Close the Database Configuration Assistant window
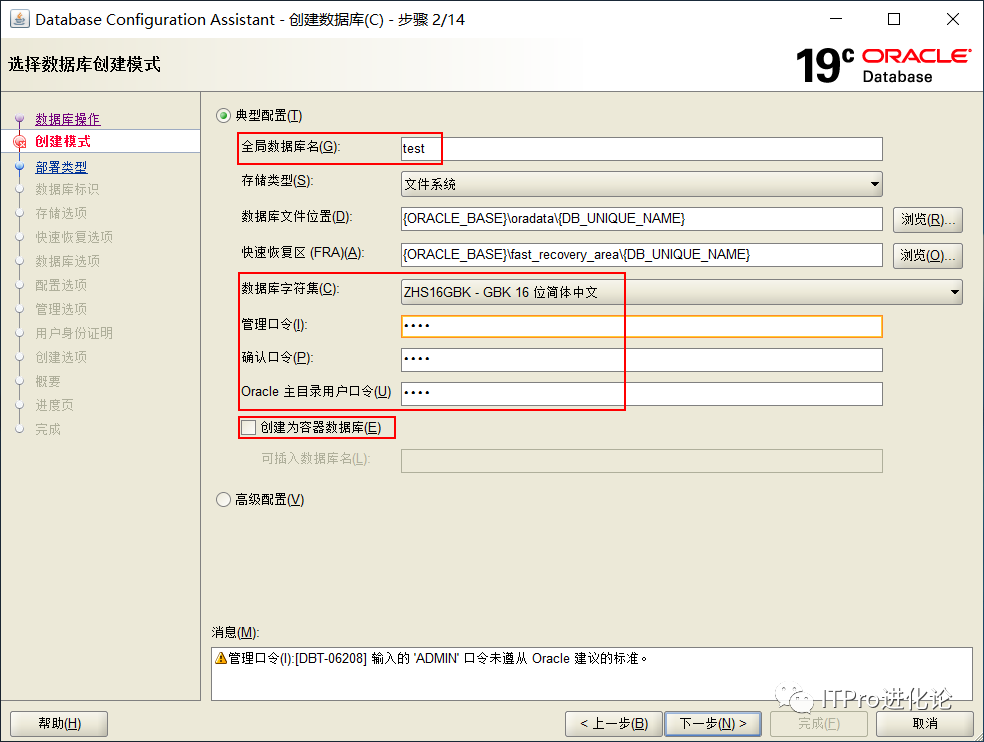This screenshot has width=984, height=742. coord(953,19)
